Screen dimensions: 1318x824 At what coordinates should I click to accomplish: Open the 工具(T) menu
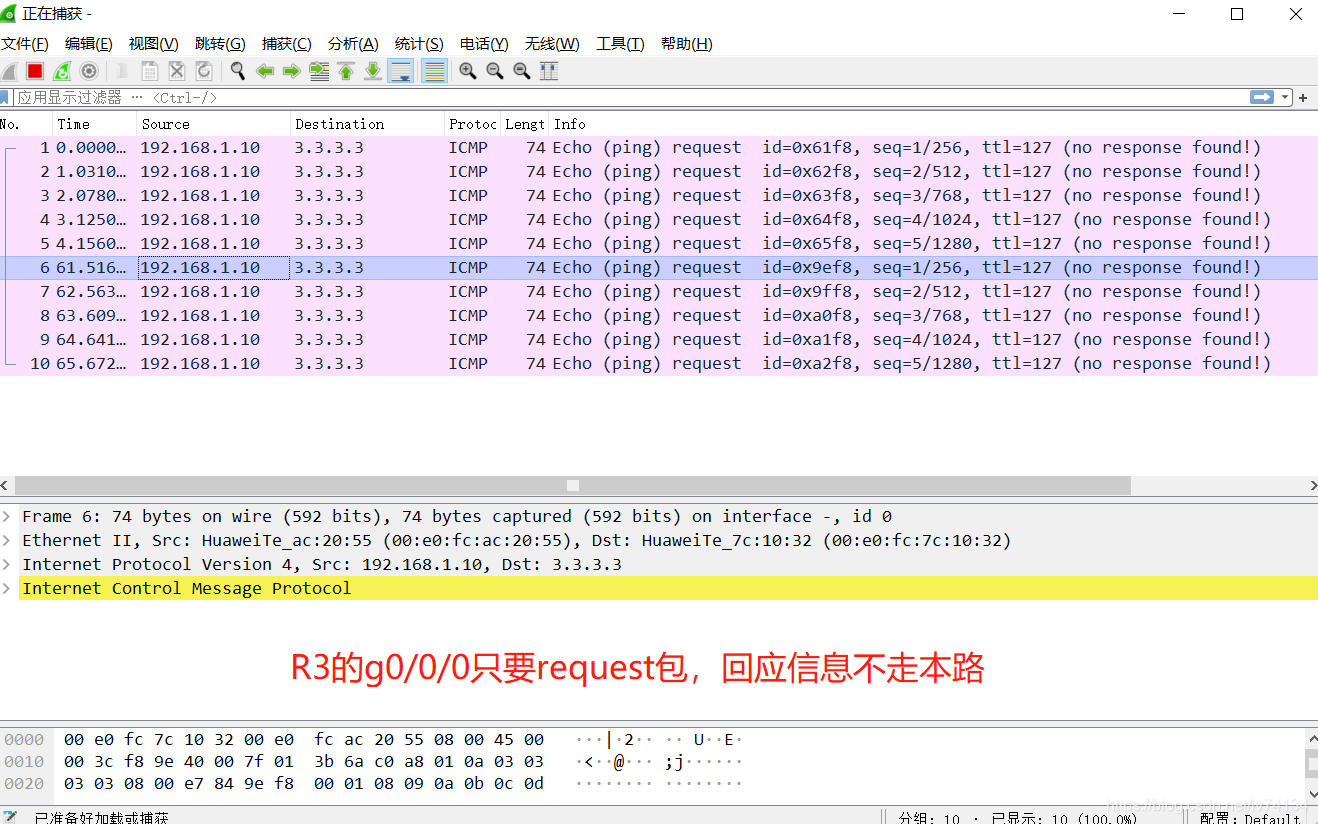(620, 44)
